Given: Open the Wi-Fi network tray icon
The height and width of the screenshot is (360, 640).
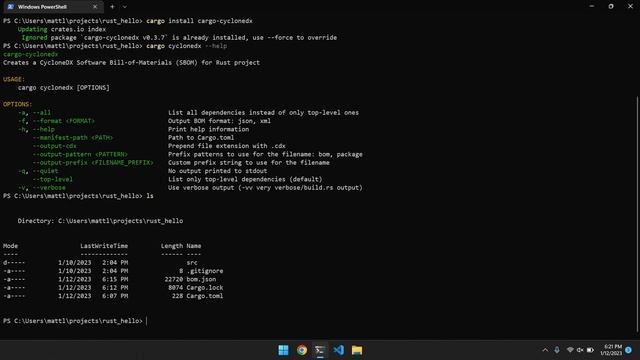Looking at the screenshot, I should click(570, 350).
